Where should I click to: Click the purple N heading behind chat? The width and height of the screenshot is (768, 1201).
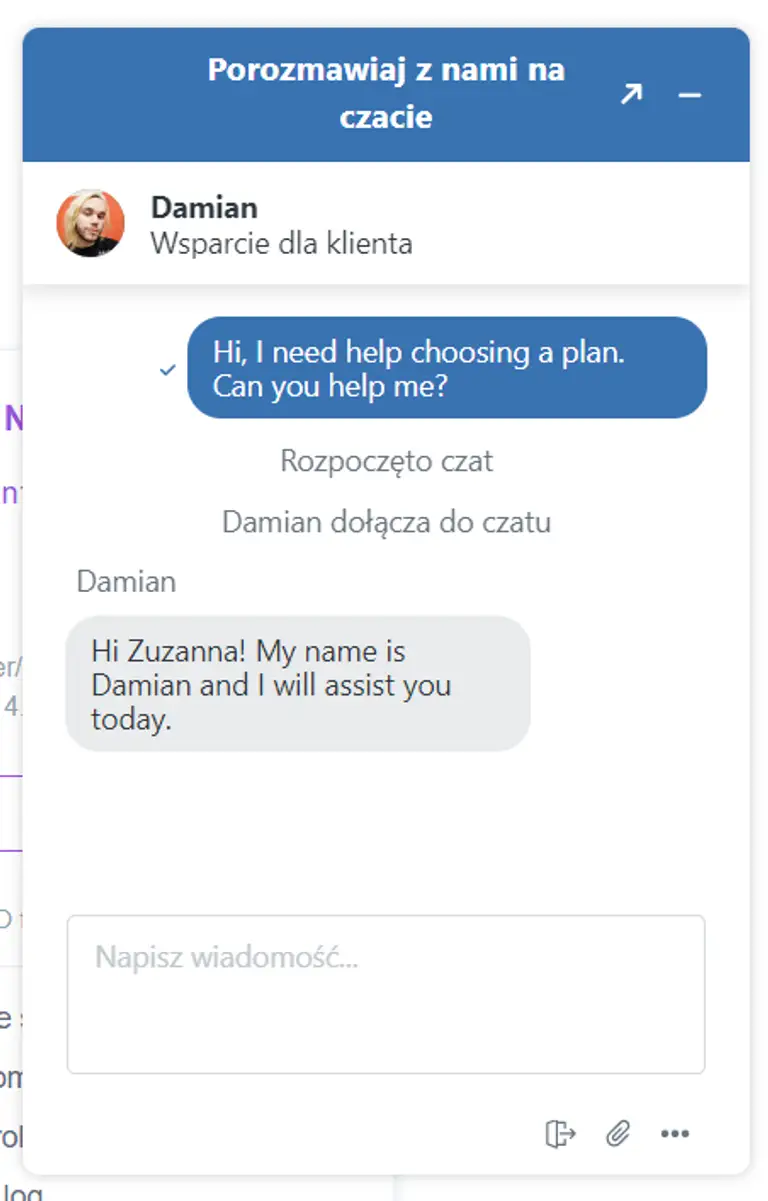[x=13, y=417]
